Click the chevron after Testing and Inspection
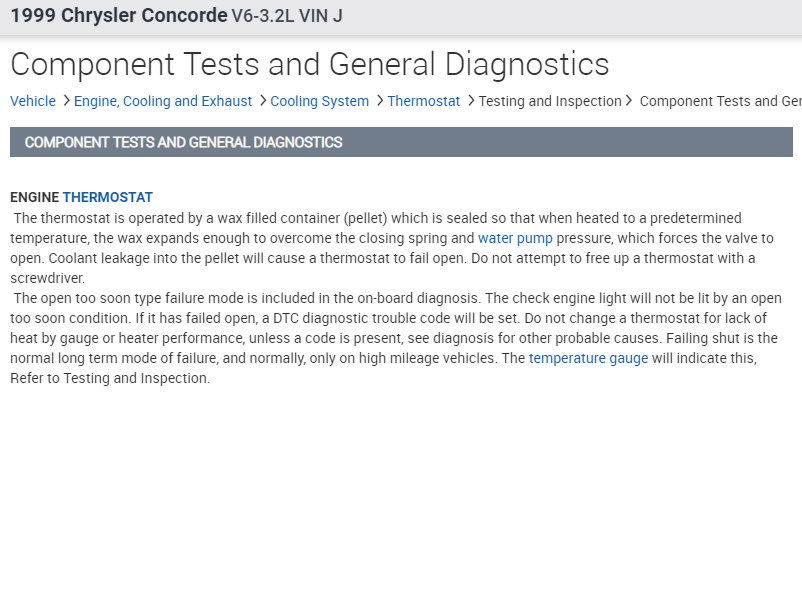The width and height of the screenshot is (802, 616). pyautogui.click(x=629, y=101)
